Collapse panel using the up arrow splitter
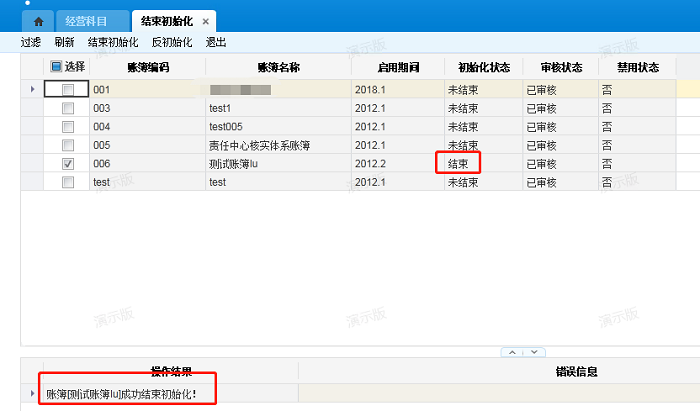Viewport: 700px width, 411px height. (513, 352)
